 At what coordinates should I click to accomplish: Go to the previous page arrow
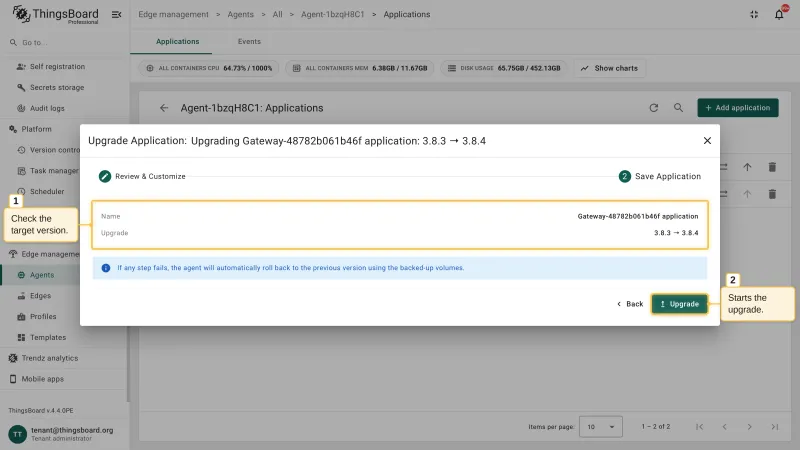point(724,427)
